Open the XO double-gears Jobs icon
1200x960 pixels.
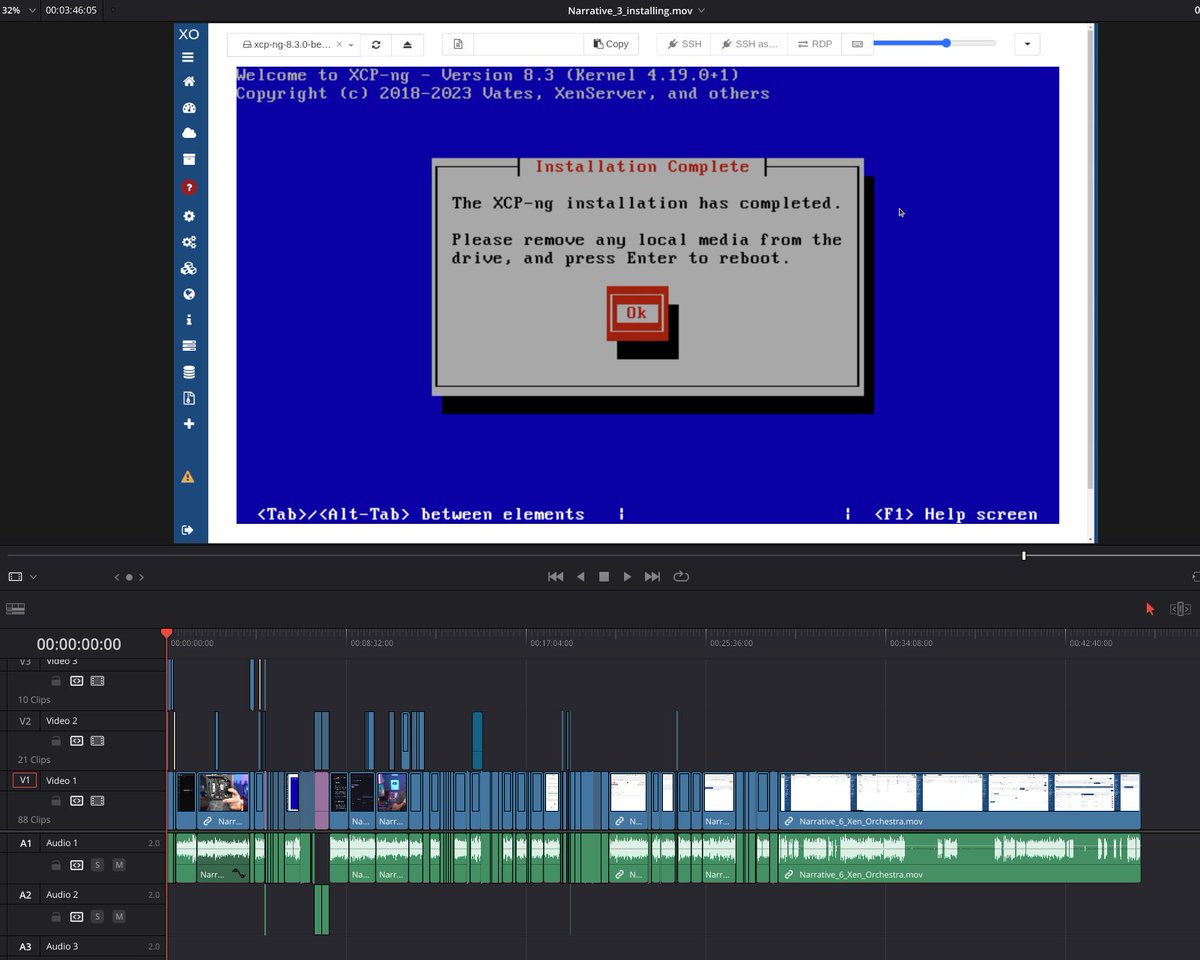pos(189,242)
